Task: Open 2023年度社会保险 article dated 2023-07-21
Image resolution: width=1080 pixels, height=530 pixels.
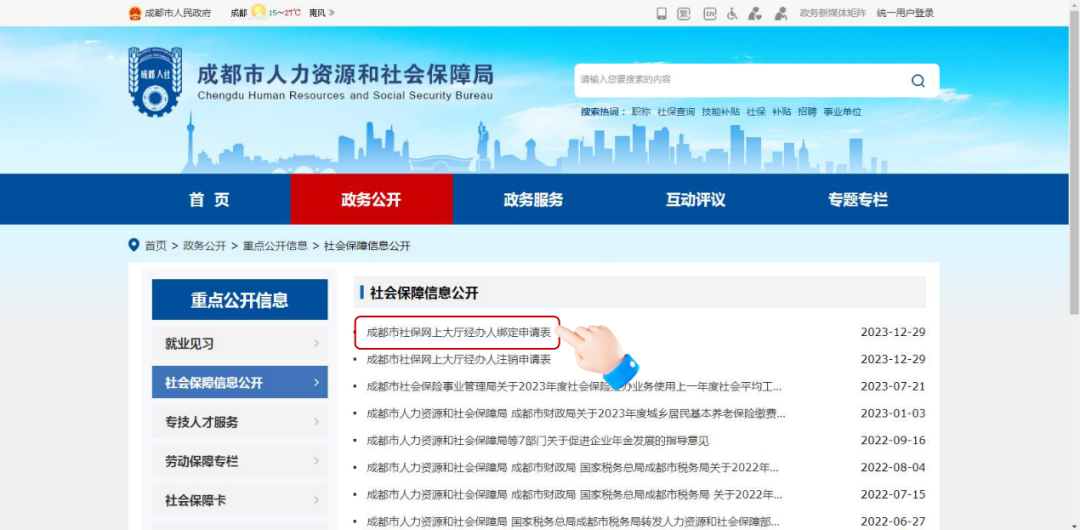Action: pos(574,386)
